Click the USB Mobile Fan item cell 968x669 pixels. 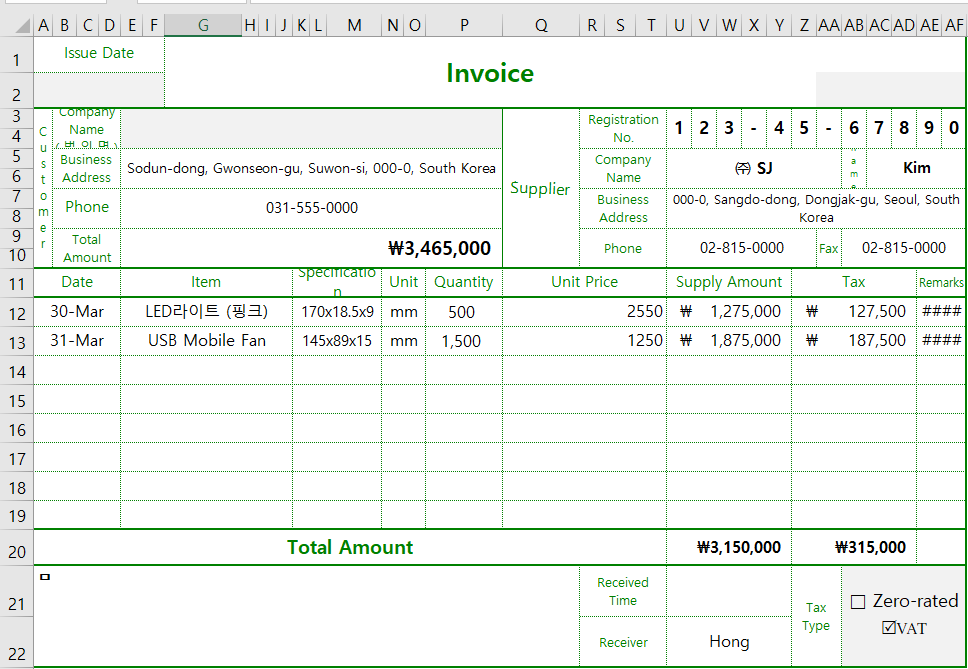206,341
